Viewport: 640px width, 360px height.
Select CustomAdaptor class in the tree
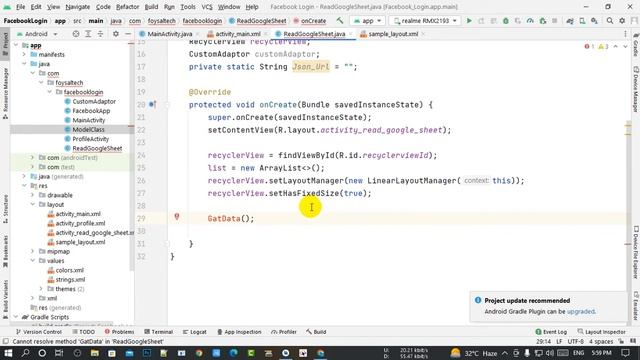pos(94,101)
